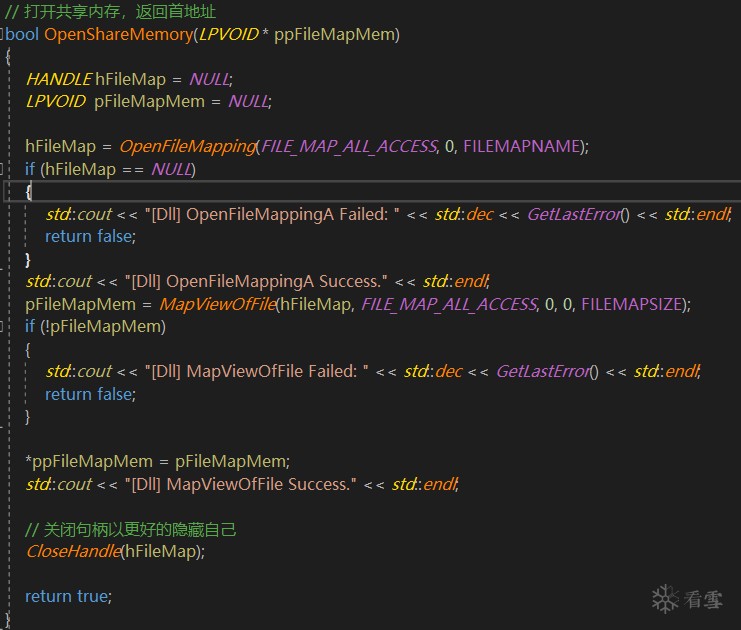This screenshot has height=630, width=741.
Task: Click FILE_MAP_ALL_ACCESS inside the MapViewOfFile call
Action: tap(449, 304)
